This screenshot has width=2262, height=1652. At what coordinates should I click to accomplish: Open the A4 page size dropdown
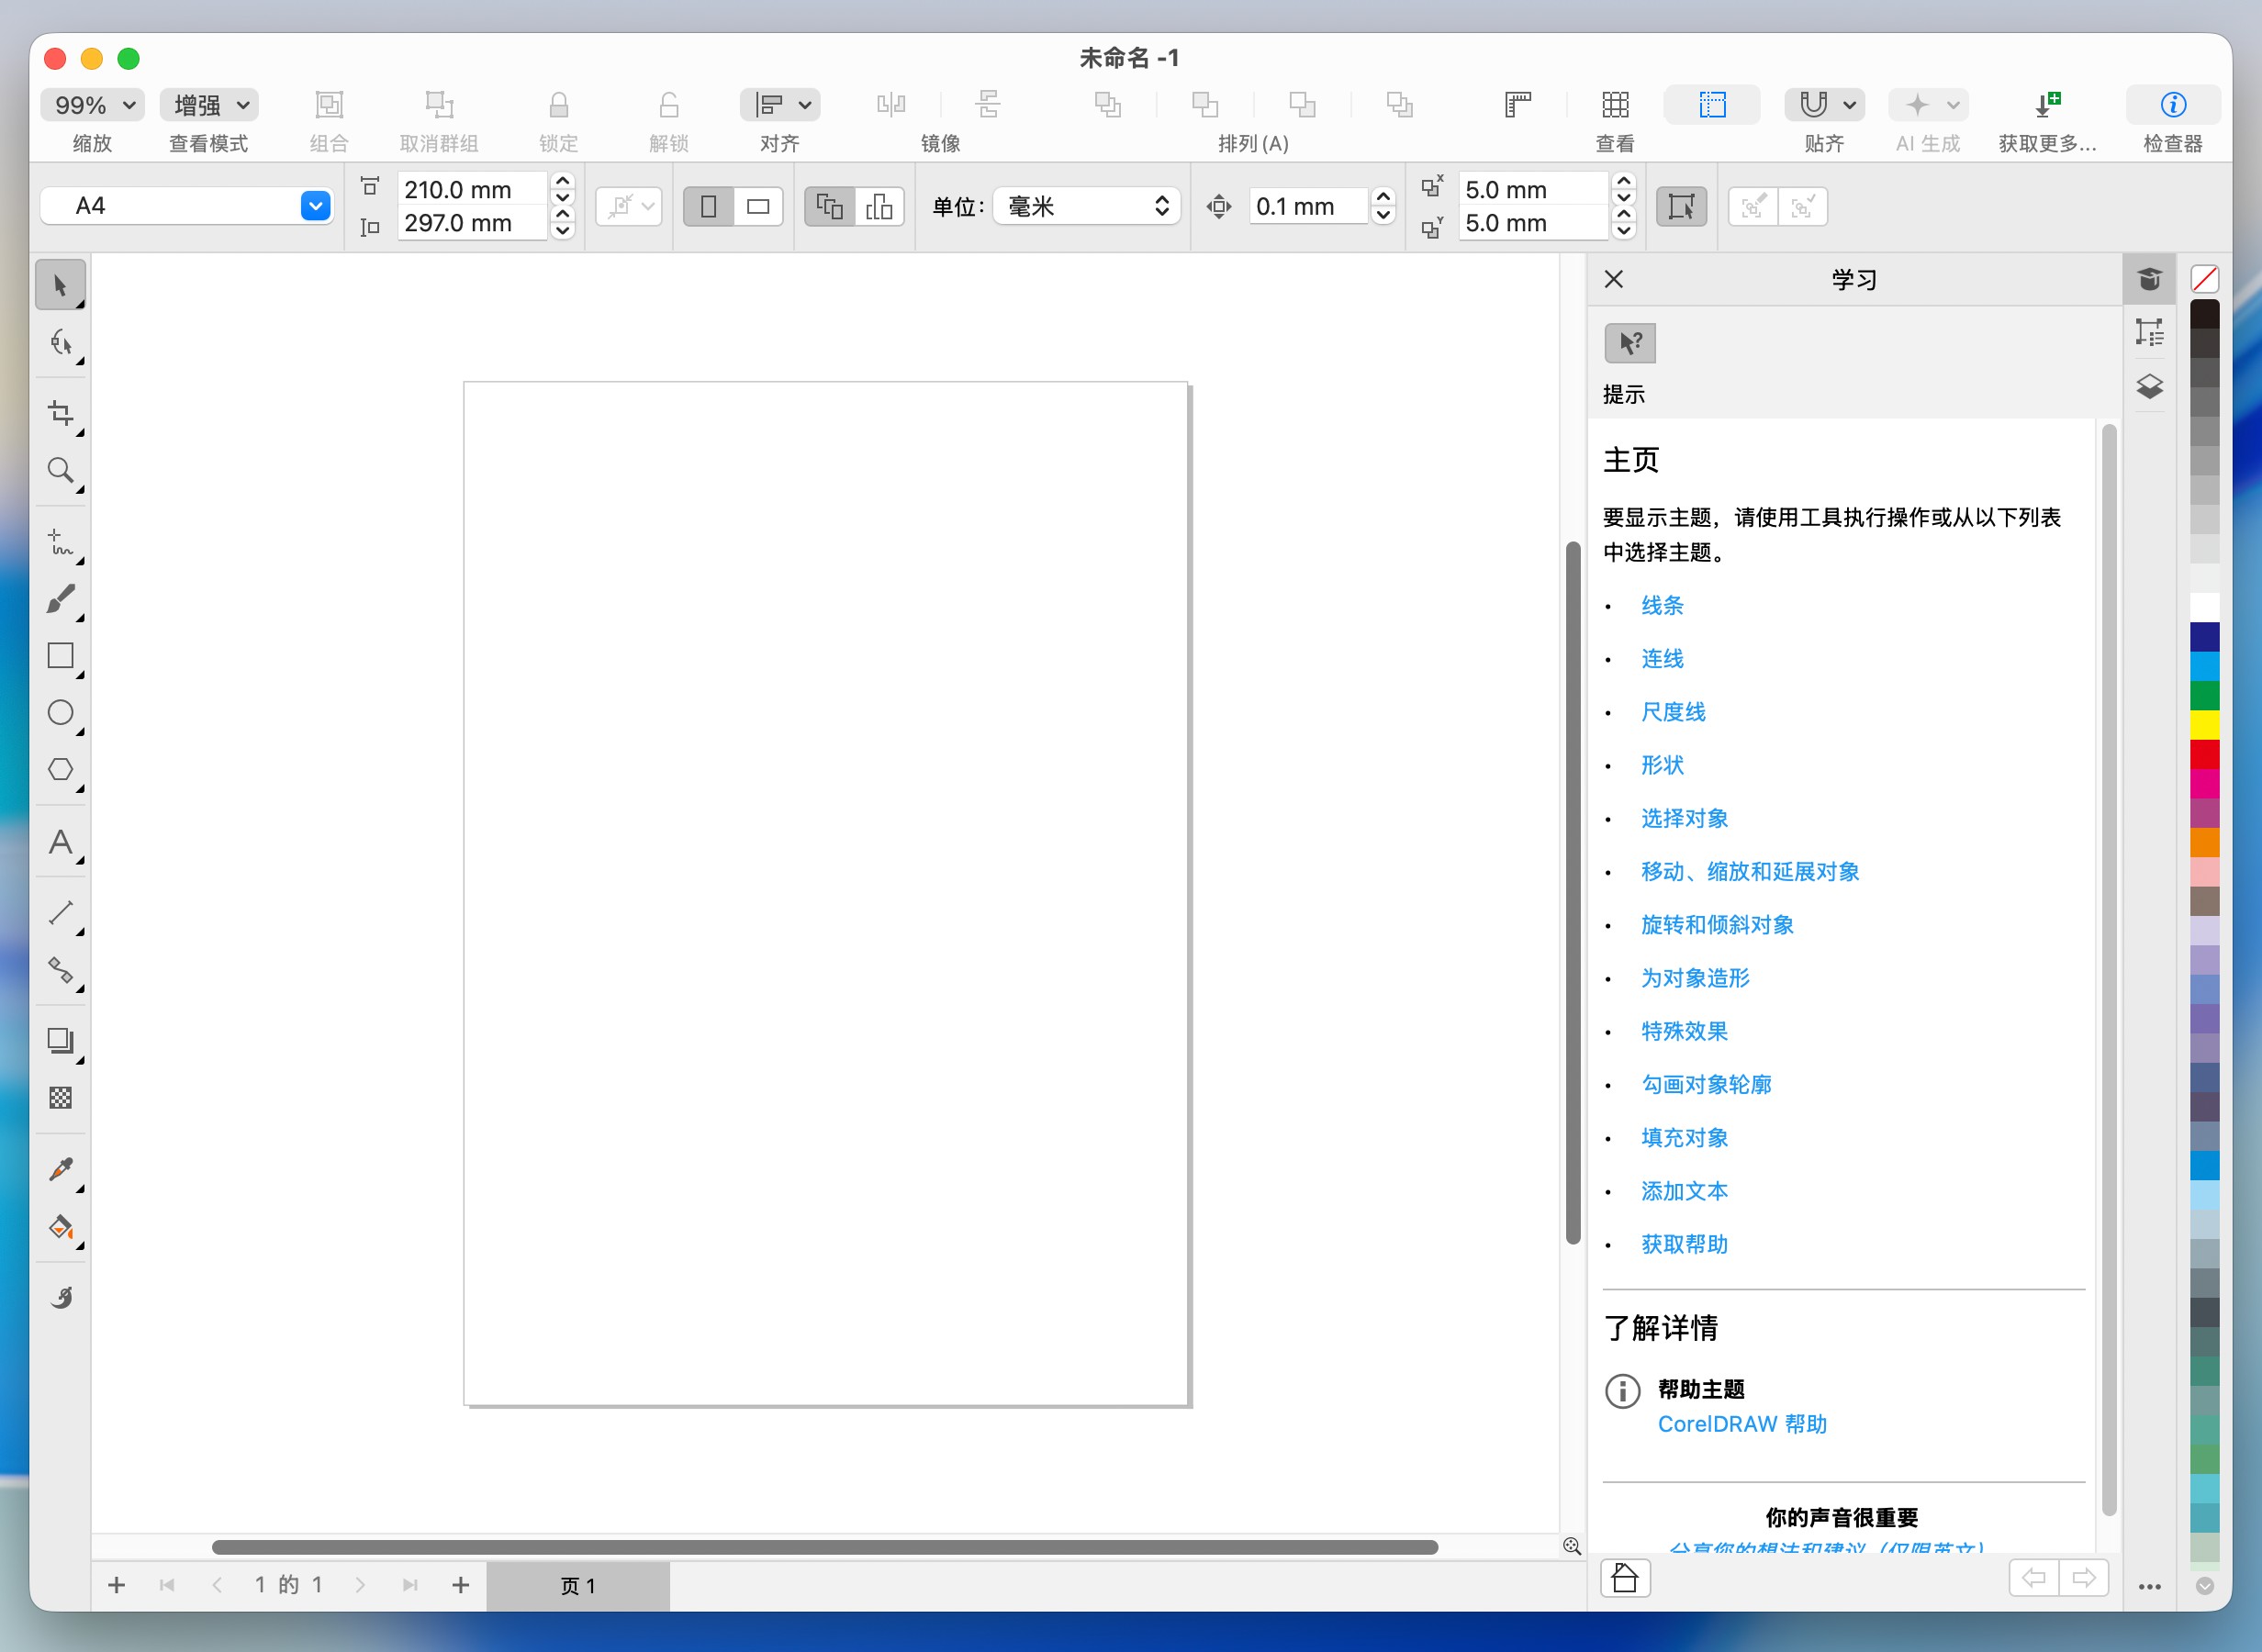point(315,206)
